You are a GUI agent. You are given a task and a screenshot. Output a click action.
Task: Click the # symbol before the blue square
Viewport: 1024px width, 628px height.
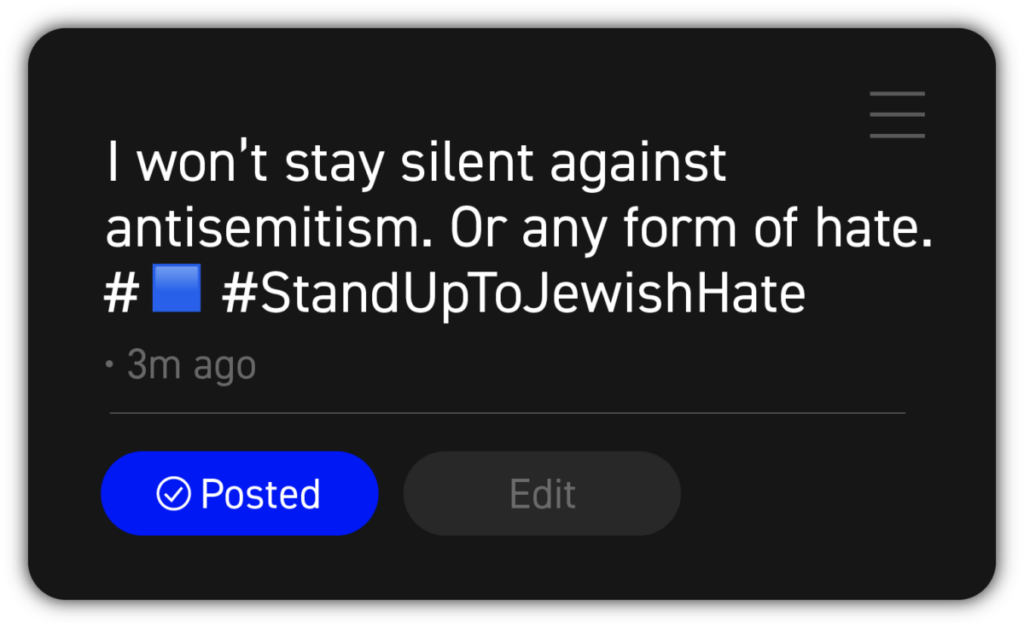[121, 294]
